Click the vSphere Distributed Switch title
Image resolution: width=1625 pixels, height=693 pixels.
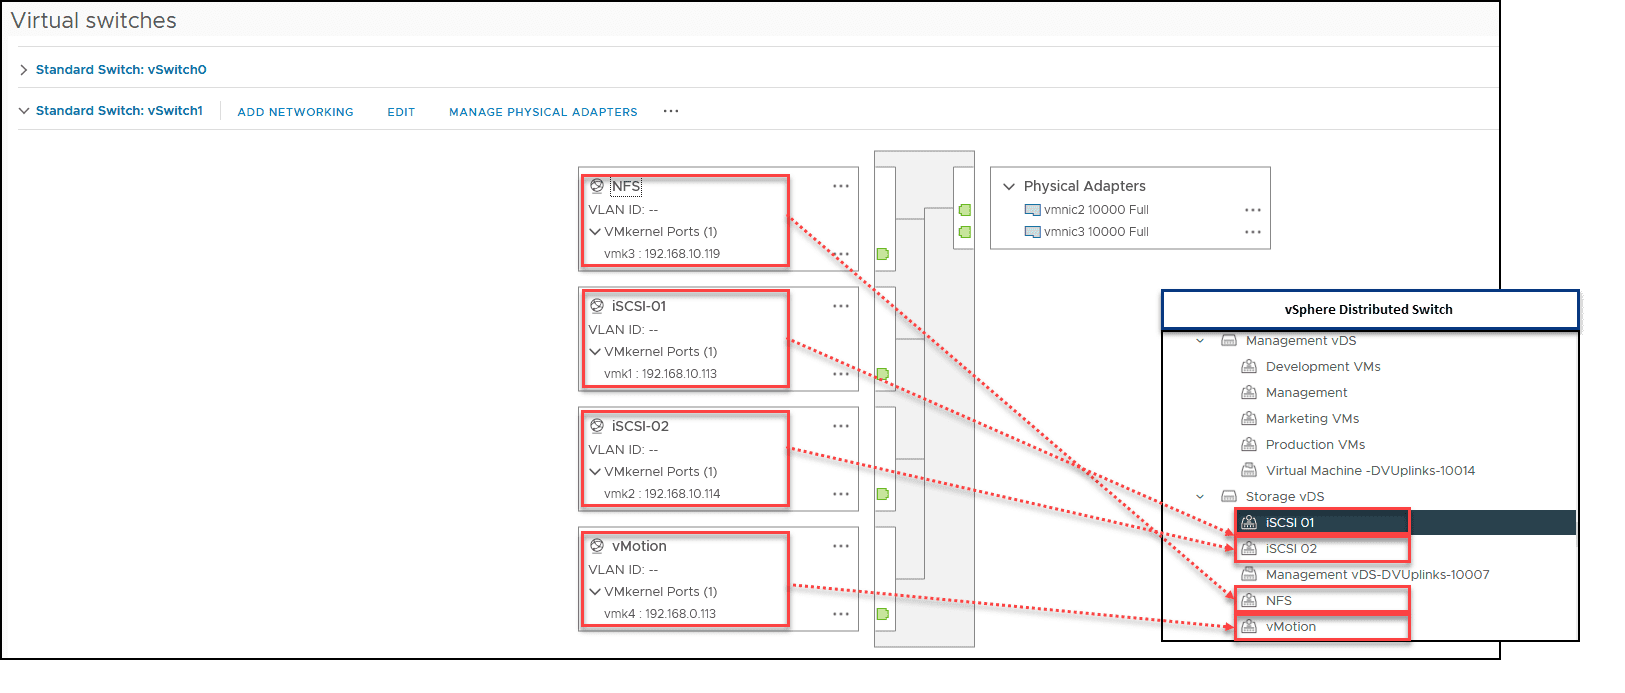(1369, 310)
